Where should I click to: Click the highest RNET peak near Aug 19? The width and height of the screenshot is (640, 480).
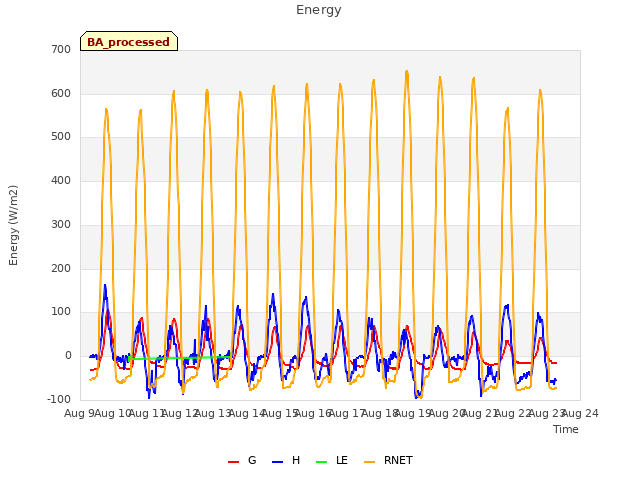[407, 72]
